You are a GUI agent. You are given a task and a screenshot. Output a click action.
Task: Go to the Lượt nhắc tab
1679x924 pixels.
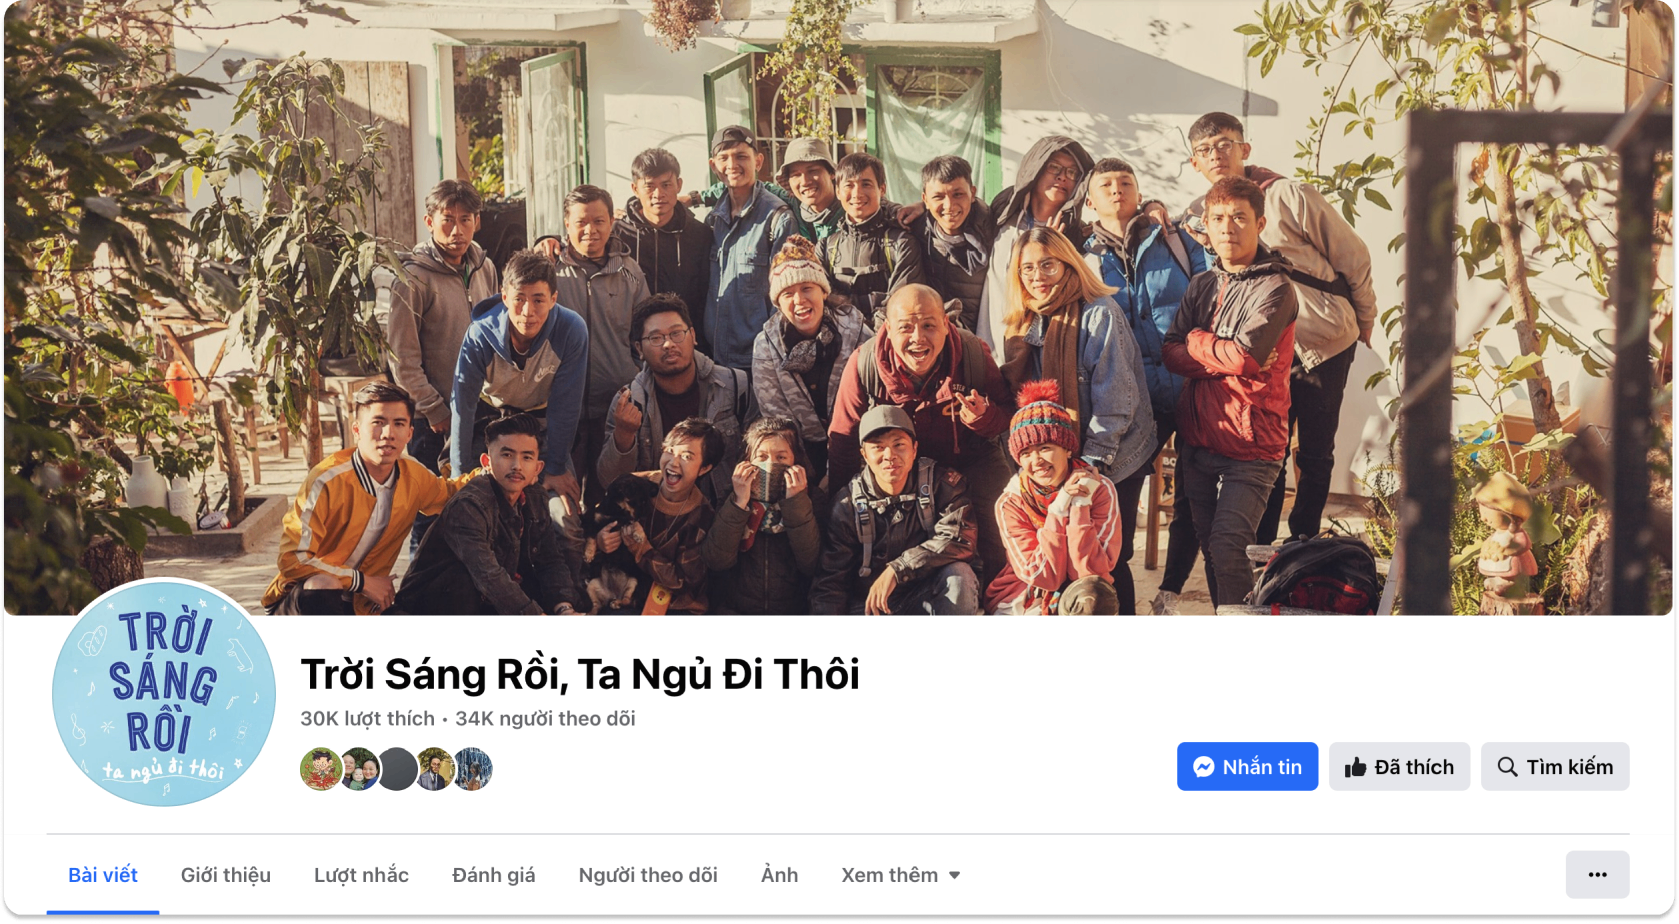361,875
